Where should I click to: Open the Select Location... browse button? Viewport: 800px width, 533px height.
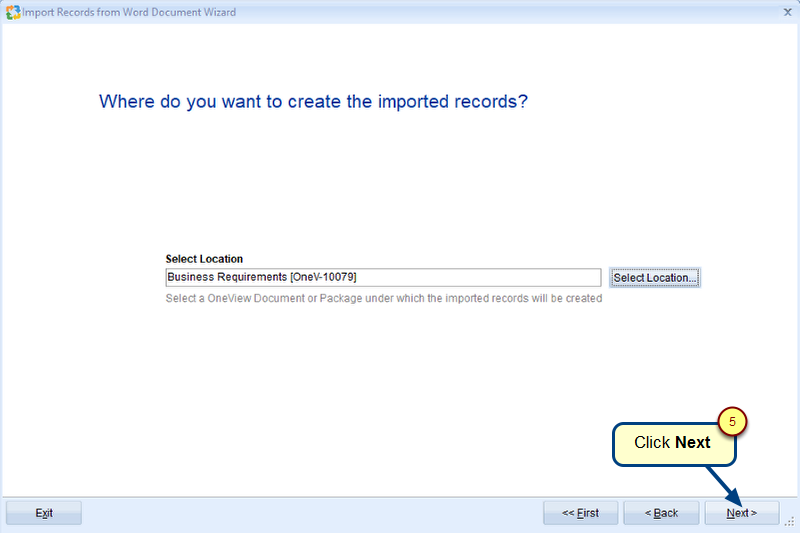(655, 277)
